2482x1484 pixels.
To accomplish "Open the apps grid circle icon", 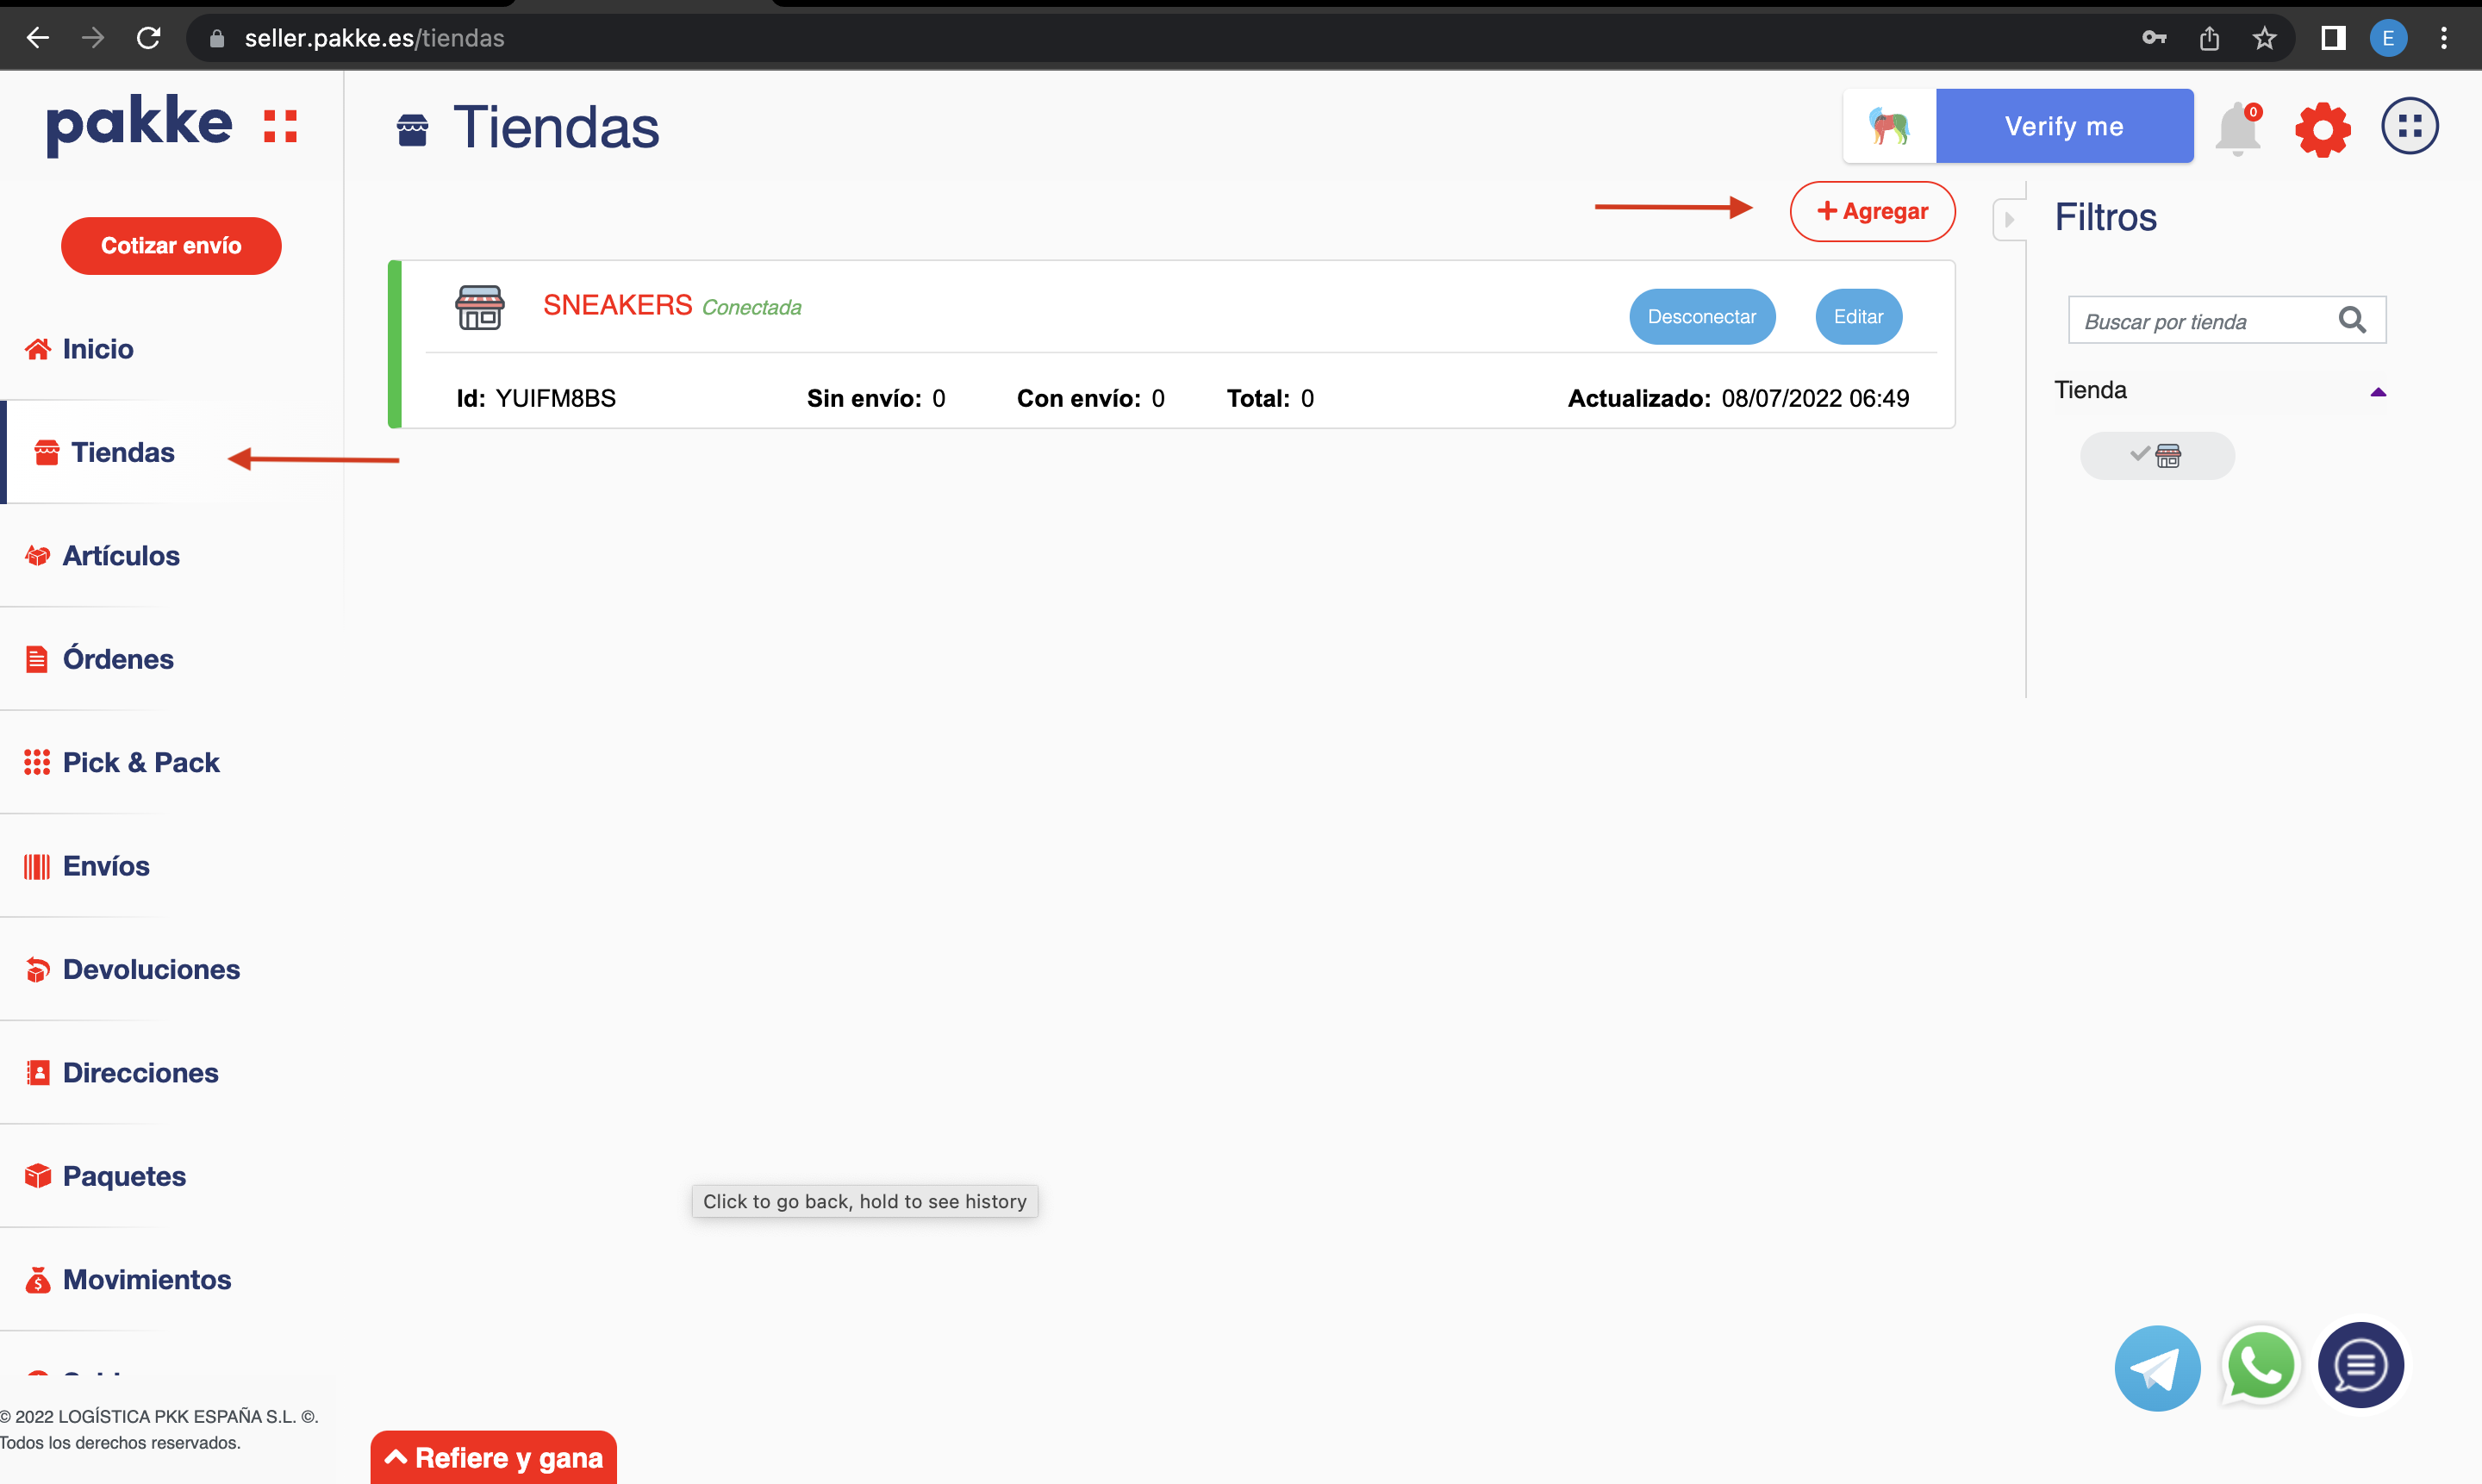I will 2409,127.
